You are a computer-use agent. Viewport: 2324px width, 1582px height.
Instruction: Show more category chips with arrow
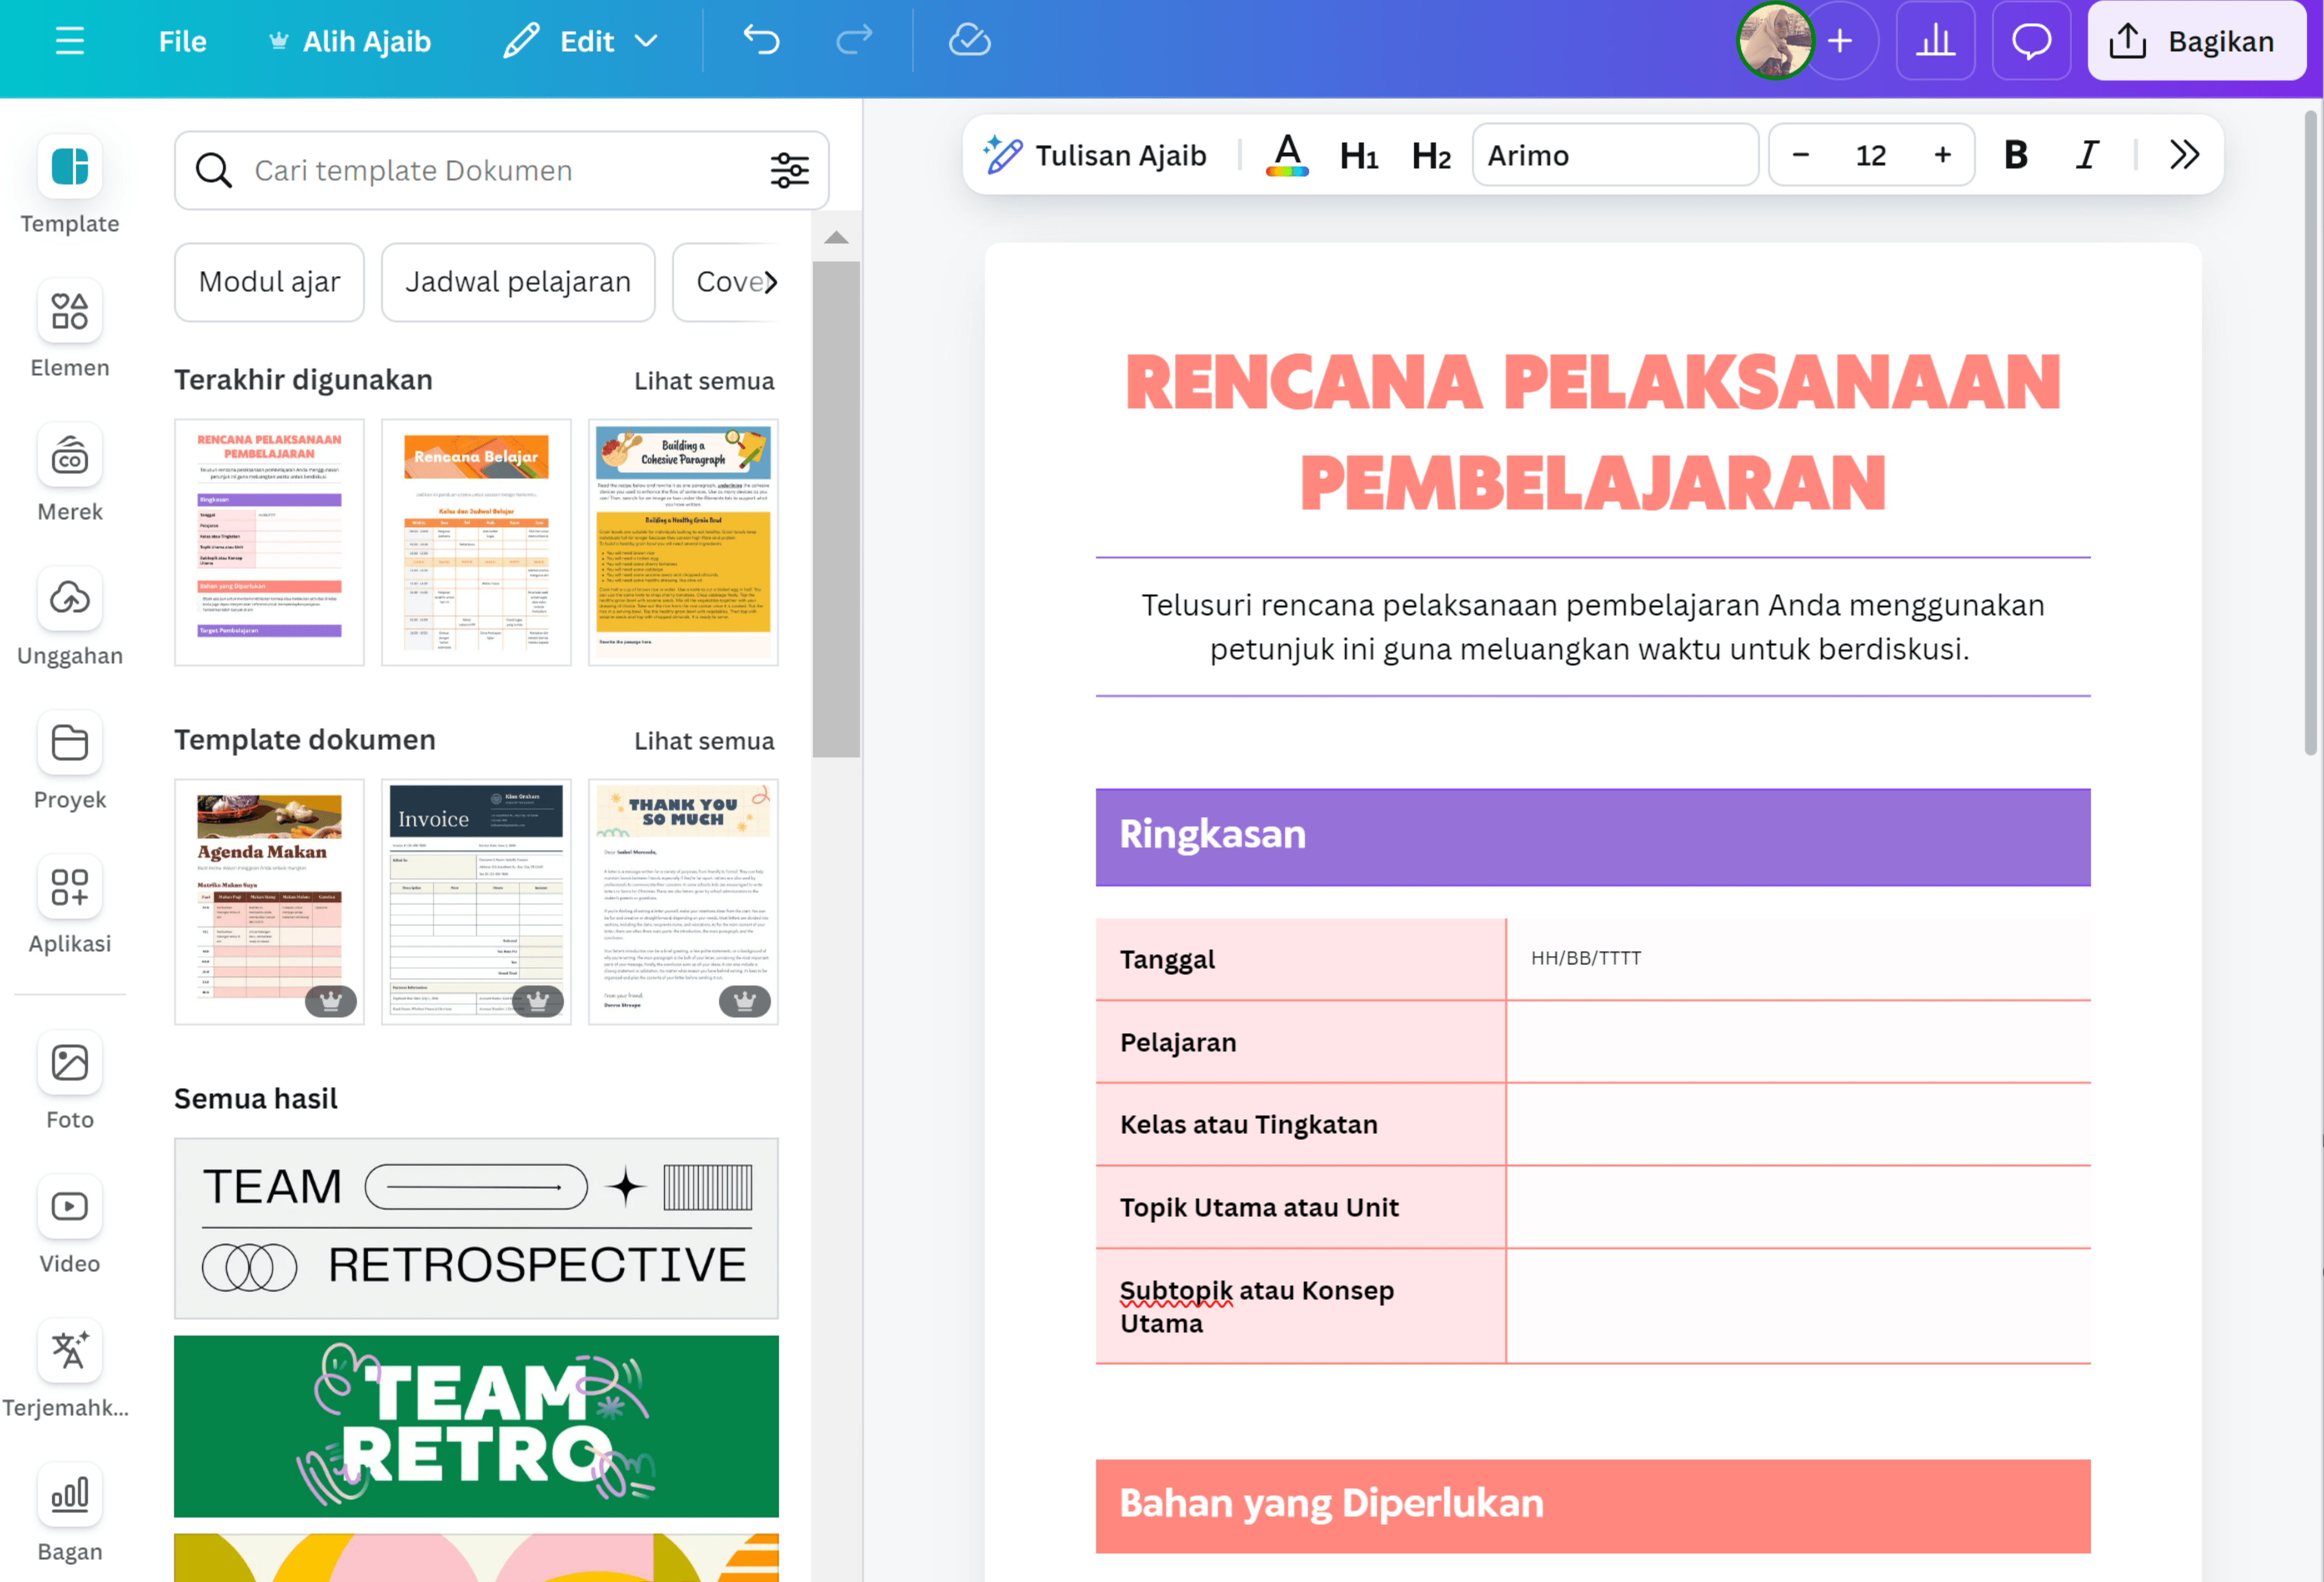click(771, 282)
